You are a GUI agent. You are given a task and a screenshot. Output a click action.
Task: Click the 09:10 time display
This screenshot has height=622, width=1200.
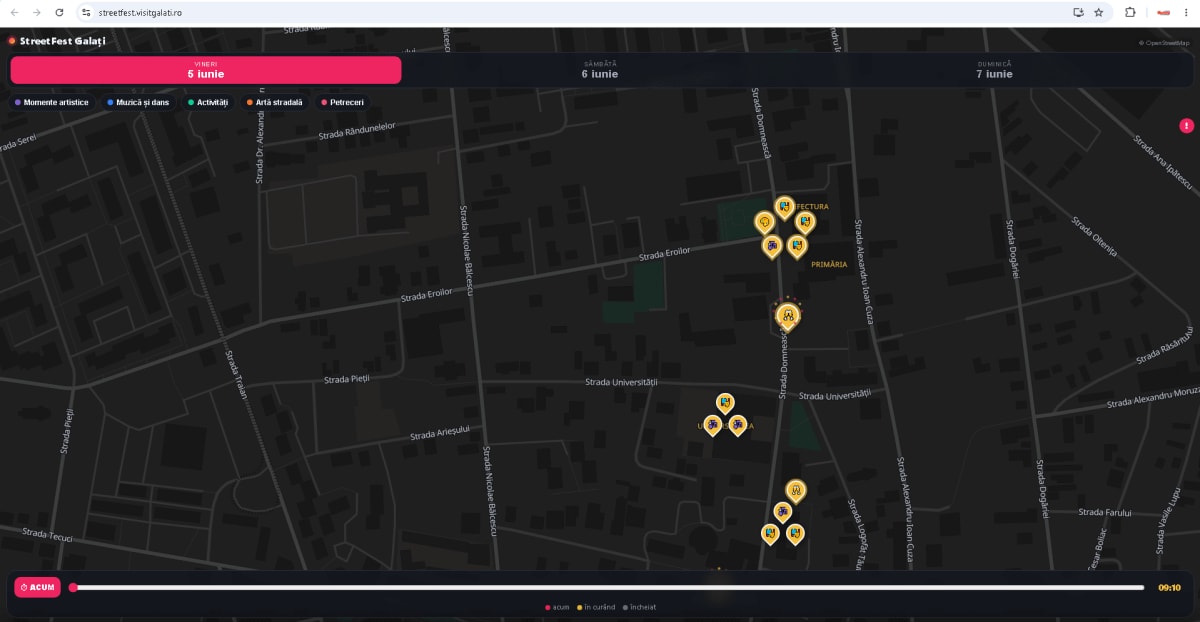(x=1169, y=588)
